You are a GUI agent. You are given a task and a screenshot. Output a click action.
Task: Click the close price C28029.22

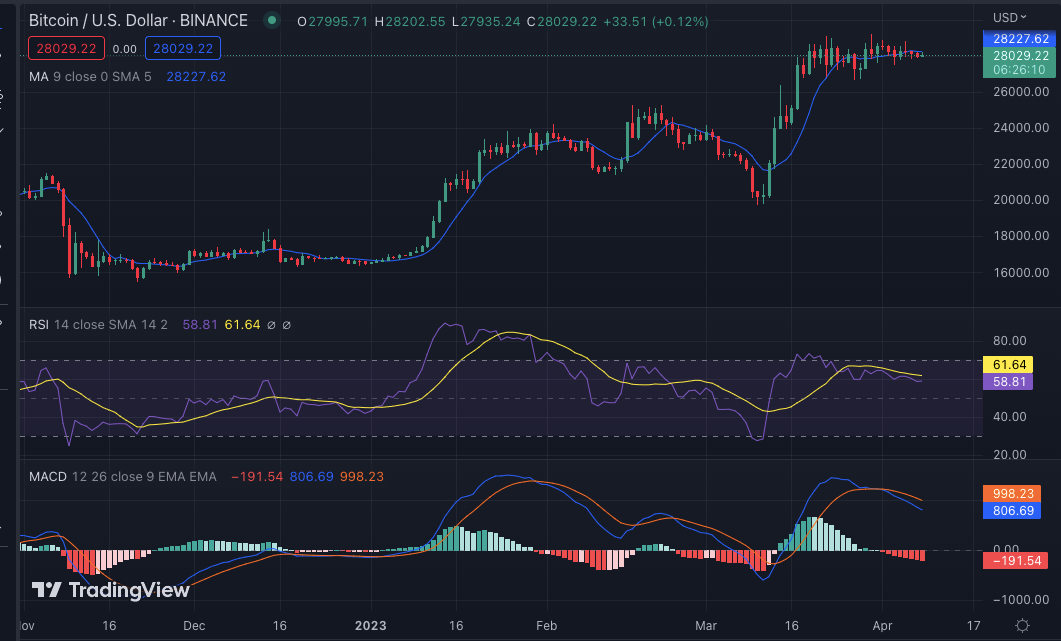pyautogui.click(x=562, y=22)
